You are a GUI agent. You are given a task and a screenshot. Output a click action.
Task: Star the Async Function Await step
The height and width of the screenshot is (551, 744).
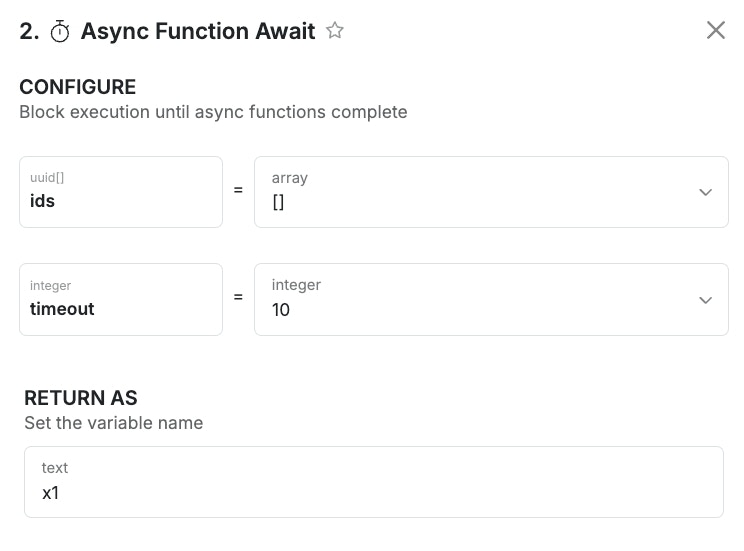pos(335,31)
